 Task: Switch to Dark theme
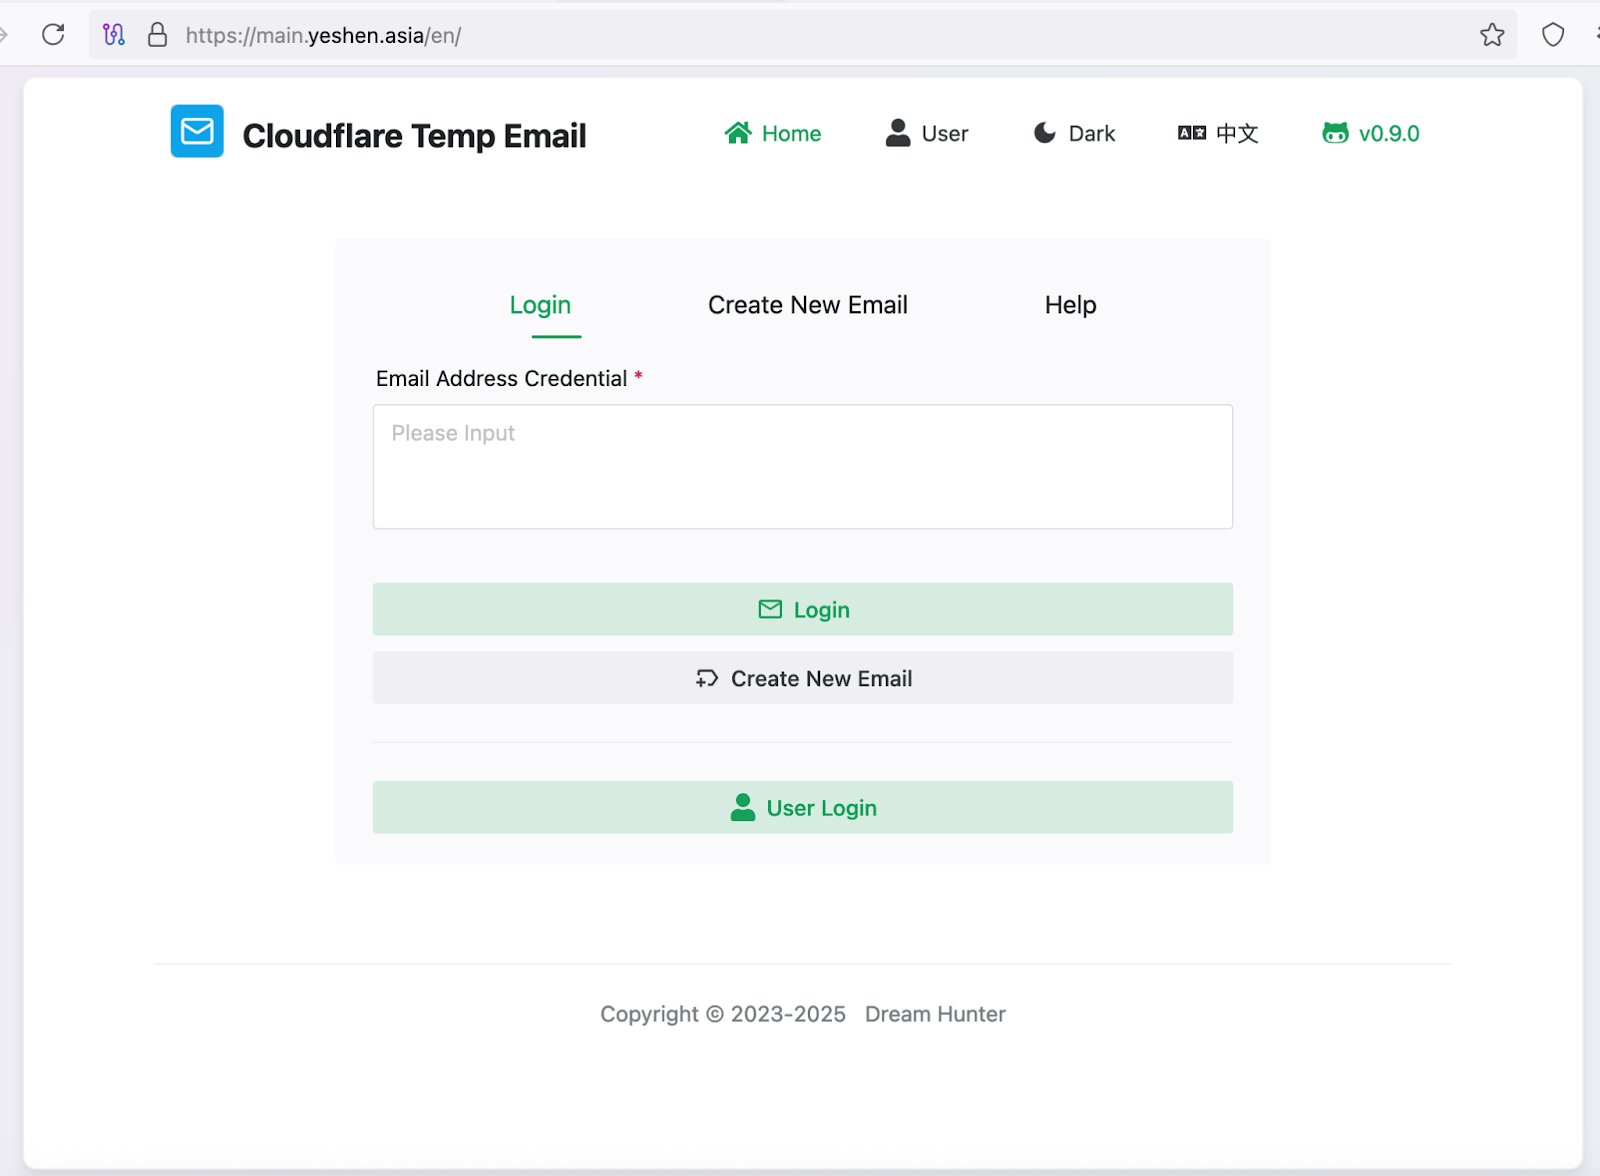1074,133
